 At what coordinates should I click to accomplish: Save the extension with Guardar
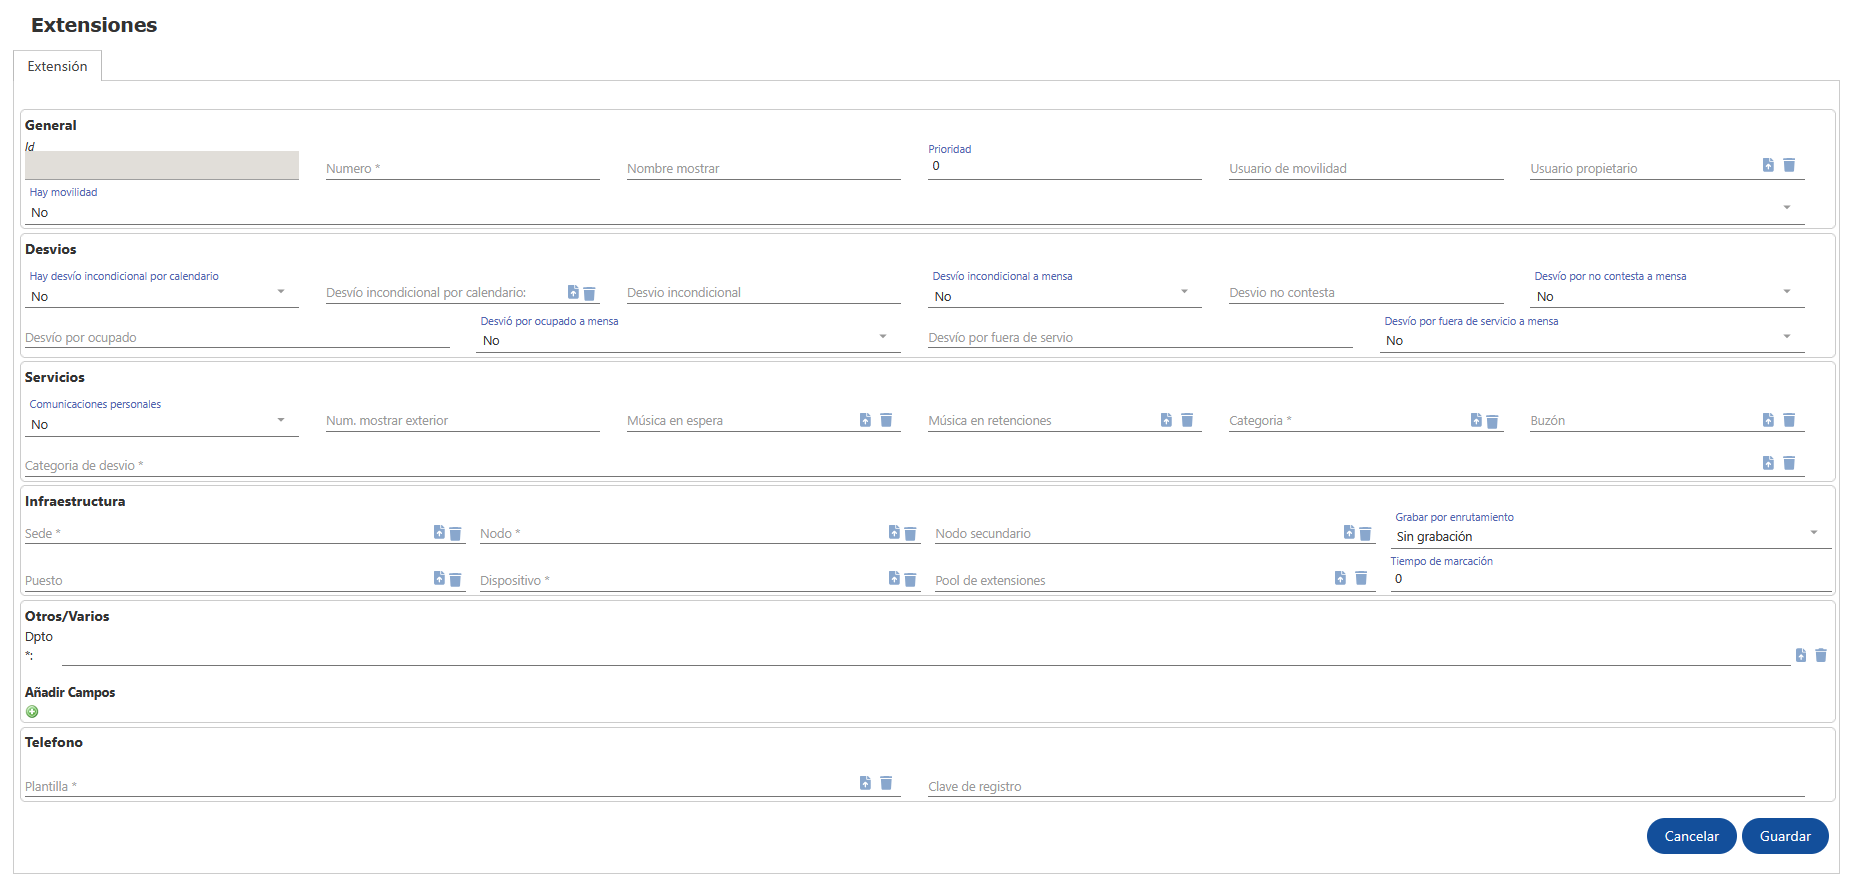1785,836
